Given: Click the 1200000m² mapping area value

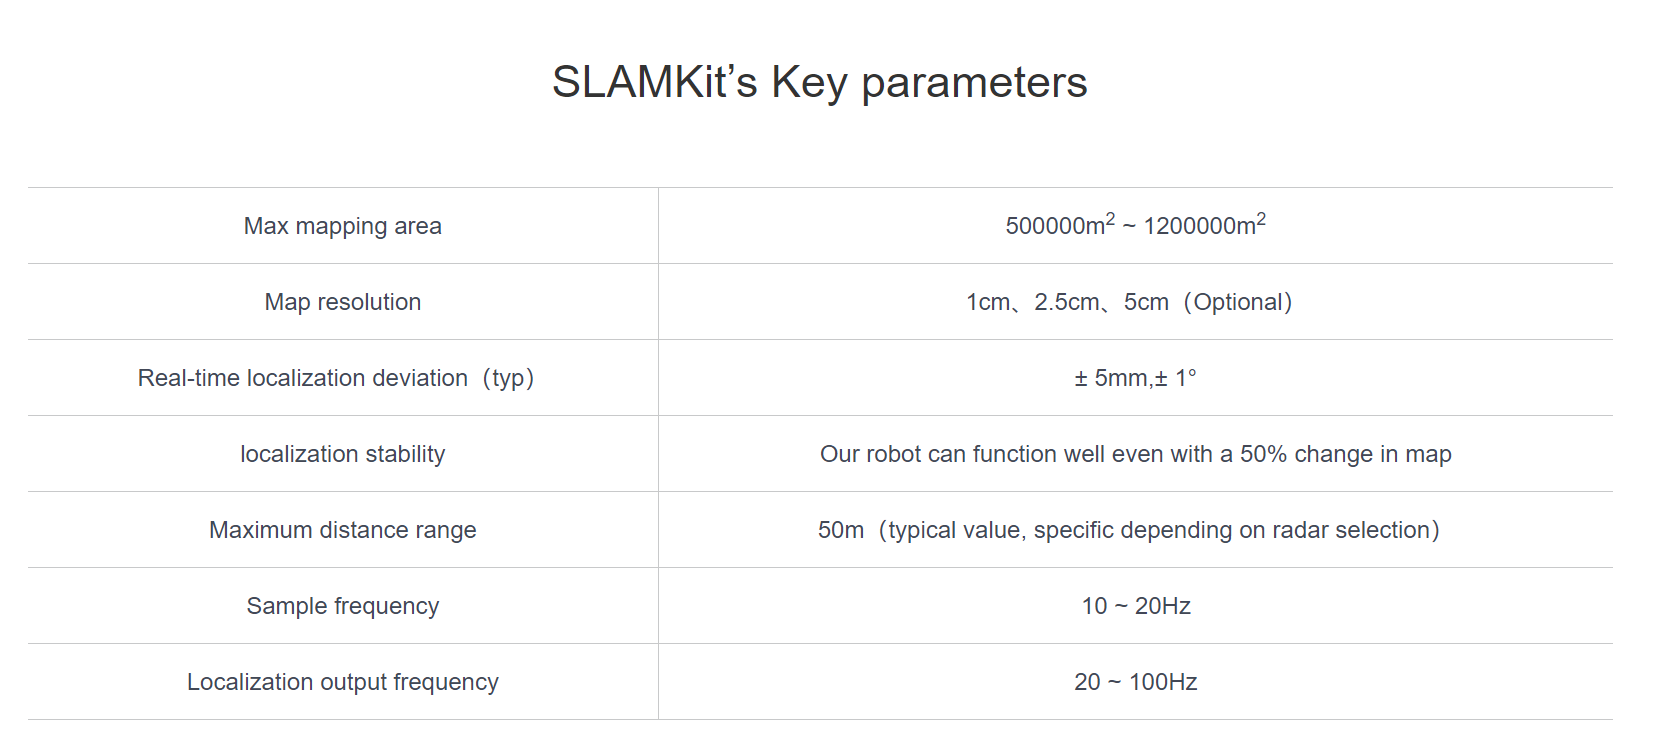Looking at the screenshot, I should [x=1204, y=225].
